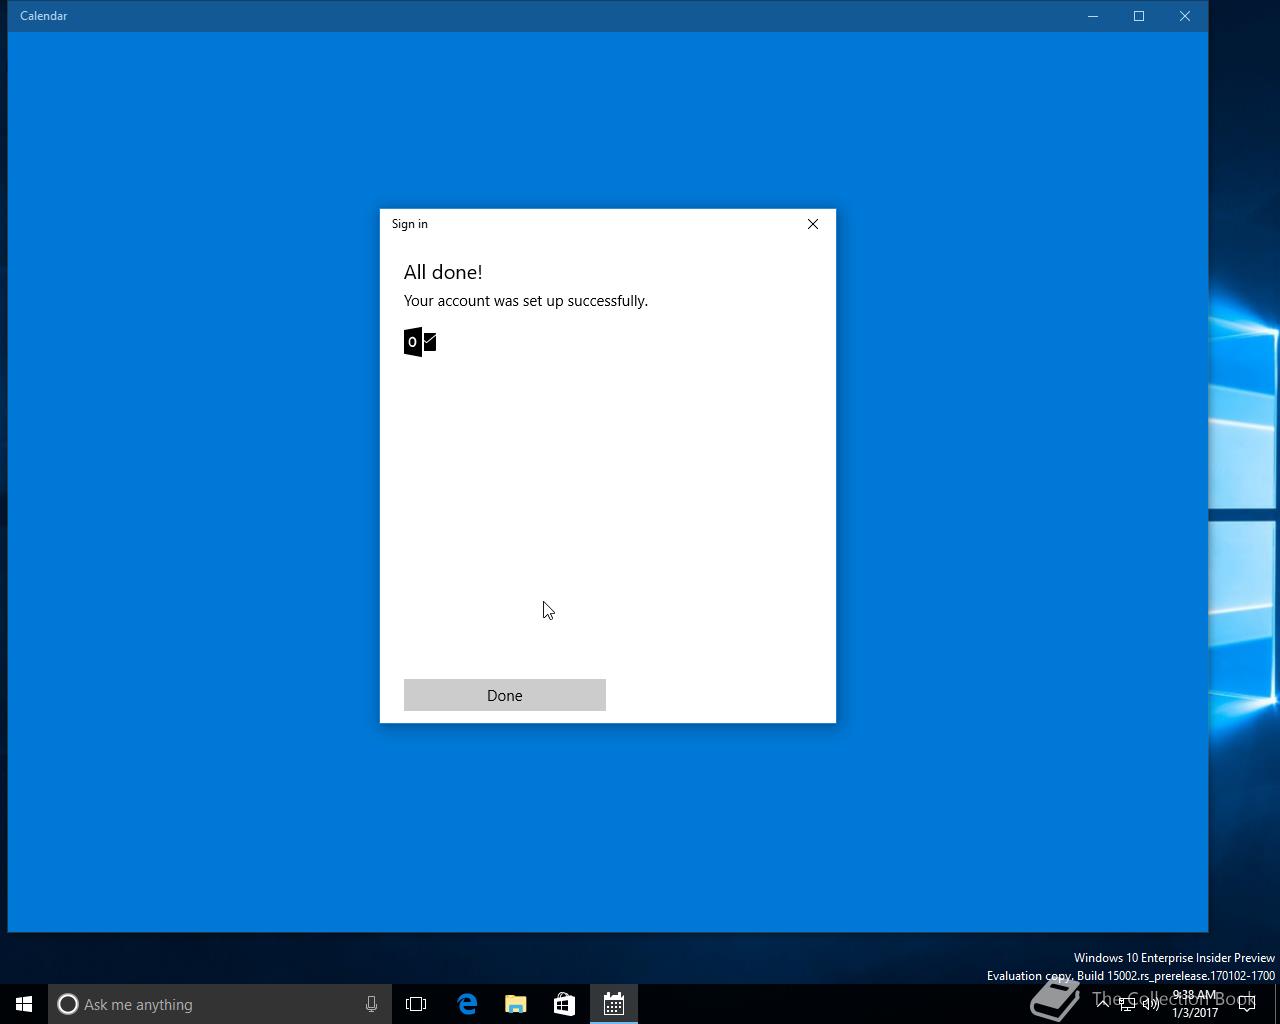Click the Done button
This screenshot has height=1024, width=1280.
[x=505, y=695]
